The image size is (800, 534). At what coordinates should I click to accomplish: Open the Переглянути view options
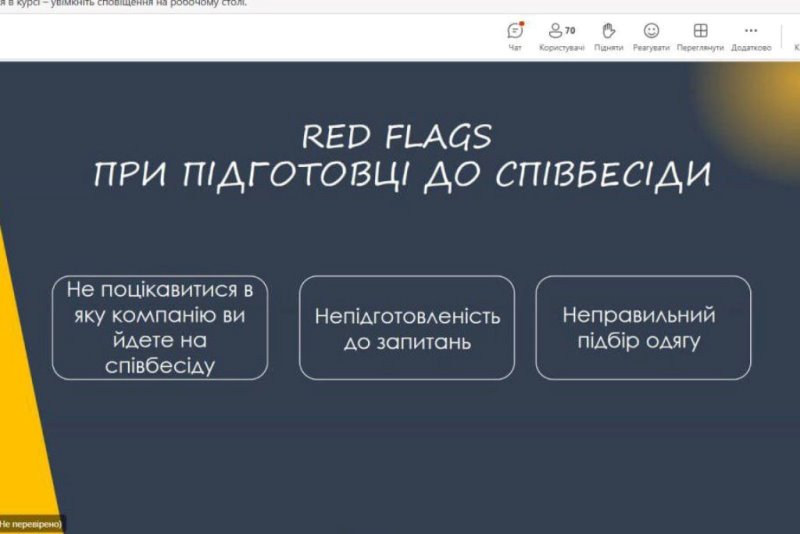(x=701, y=37)
